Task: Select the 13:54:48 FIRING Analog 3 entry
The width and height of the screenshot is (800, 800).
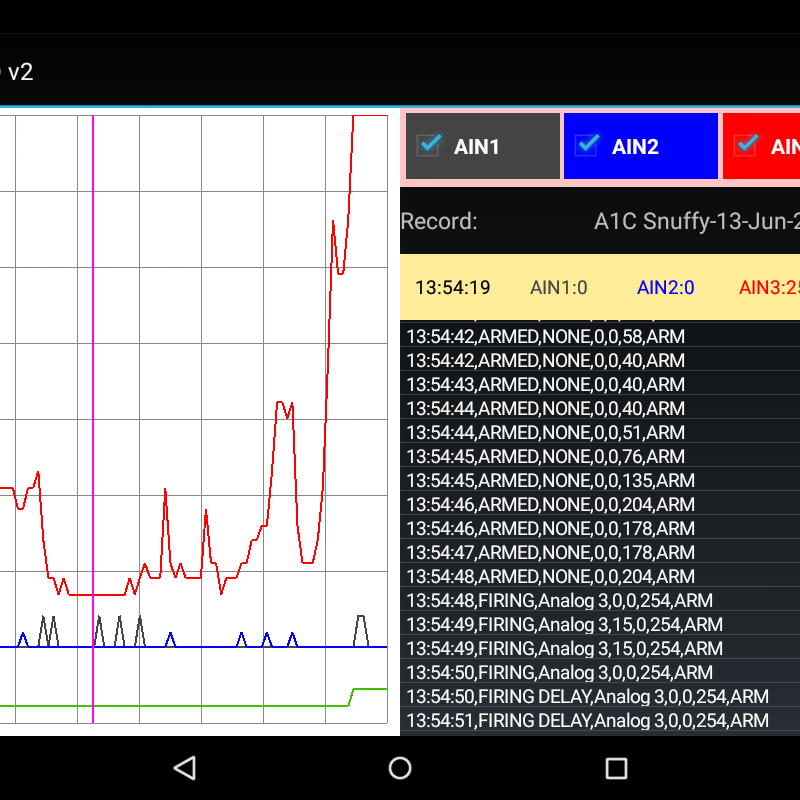Action: pyautogui.click(x=559, y=600)
